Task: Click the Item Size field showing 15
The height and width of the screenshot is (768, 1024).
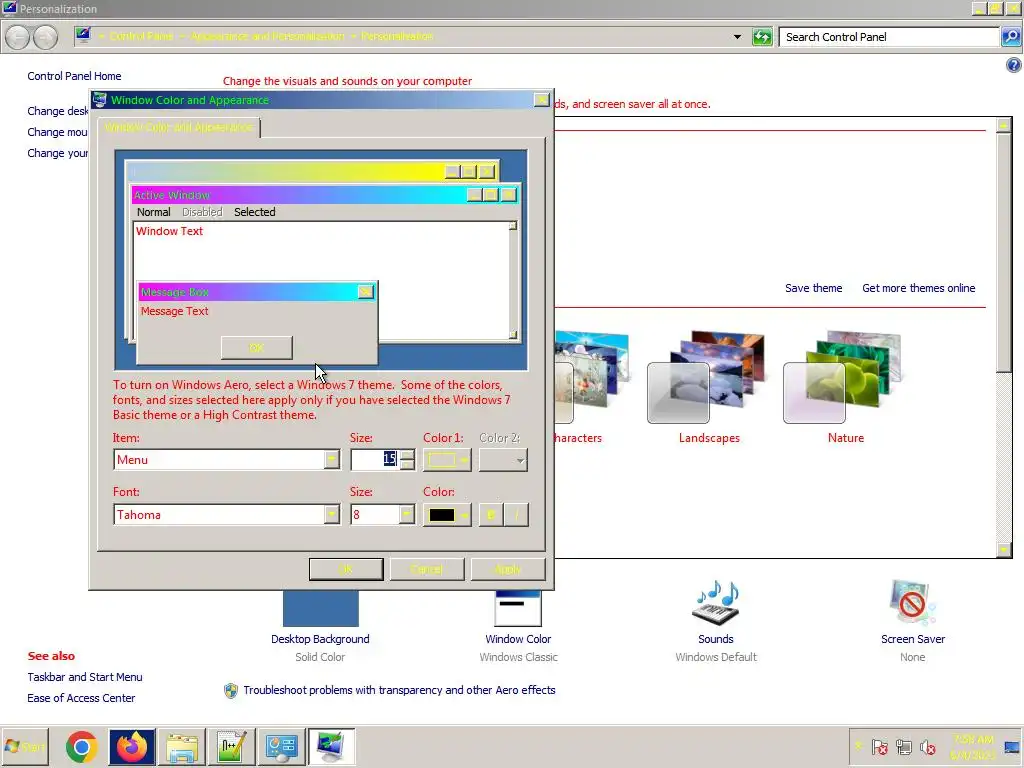Action: pyautogui.click(x=375, y=459)
